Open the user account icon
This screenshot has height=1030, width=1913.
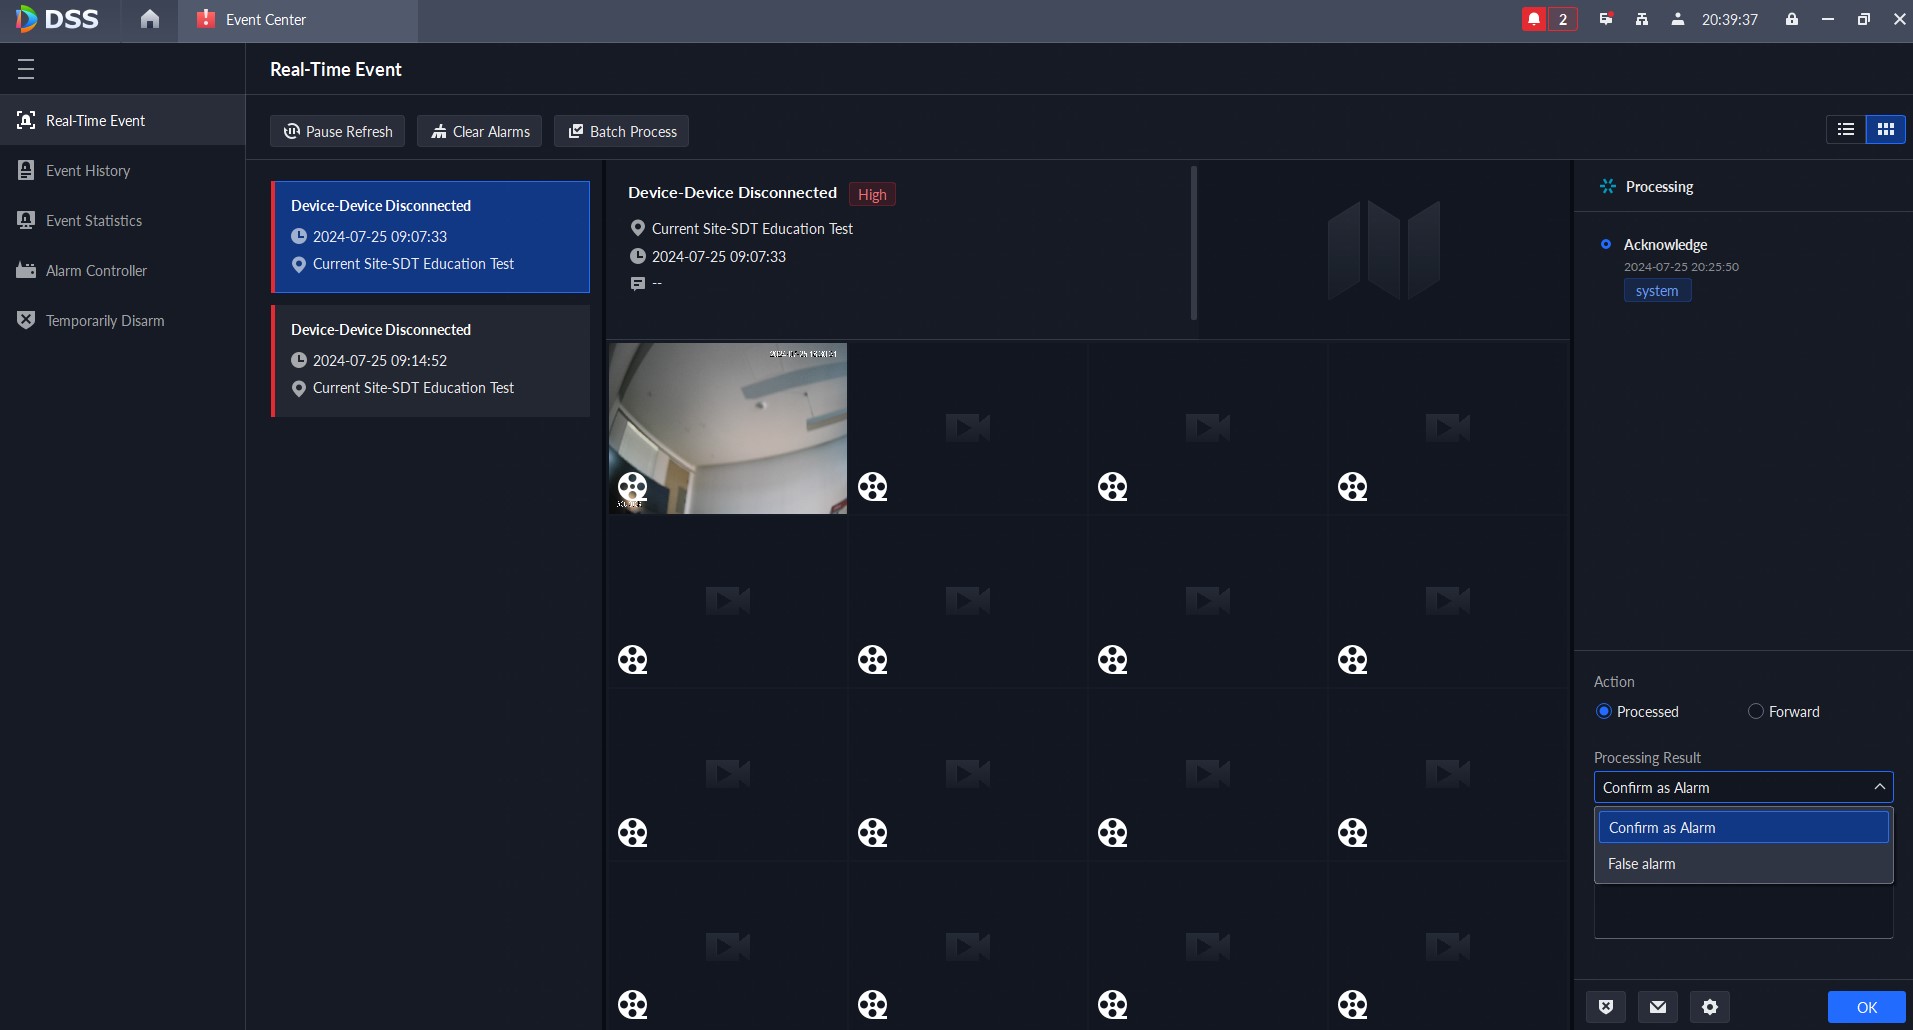tap(1679, 19)
